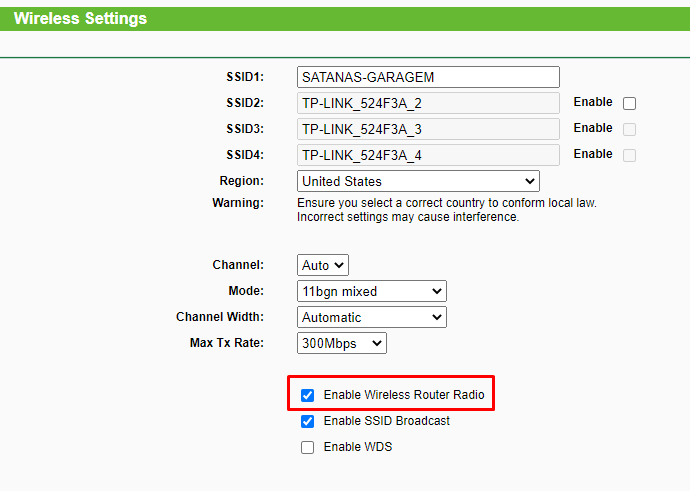
Task: Open the Channel dropdown set to Auto
Action: click(323, 265)
